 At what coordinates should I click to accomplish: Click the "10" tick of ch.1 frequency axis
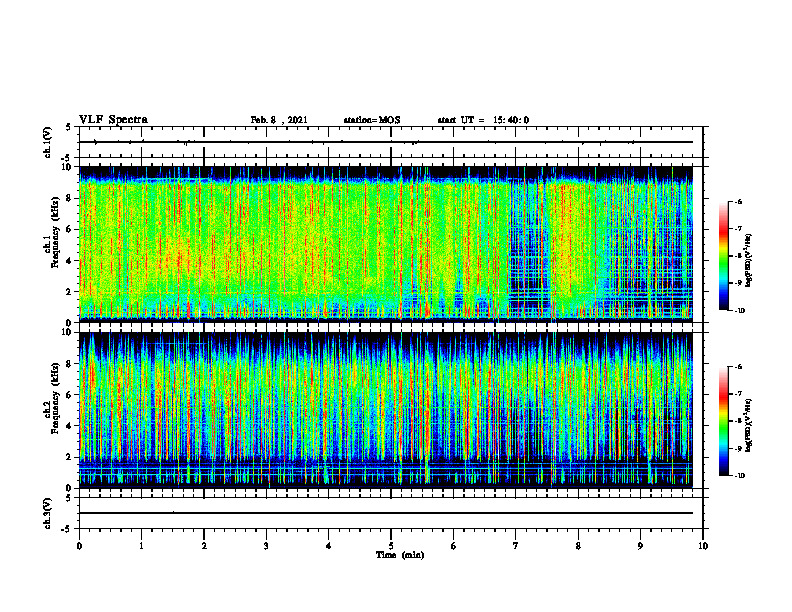tap(69, 167)
